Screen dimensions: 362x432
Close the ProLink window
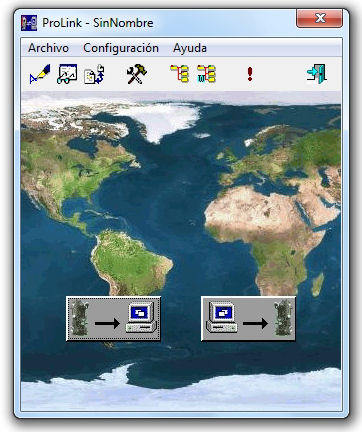[x=319, y=18]
